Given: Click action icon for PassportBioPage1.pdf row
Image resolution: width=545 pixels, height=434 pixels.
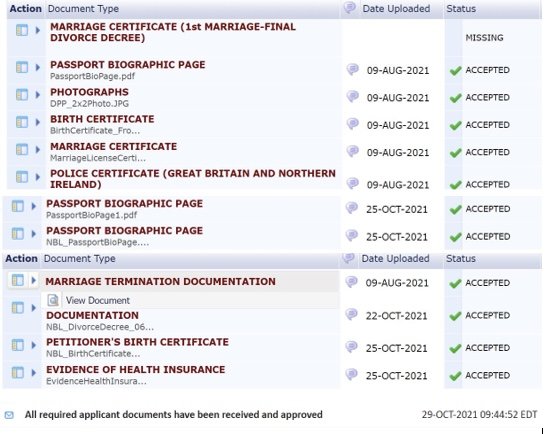Looking at the screenshot, I should click(17, 206).
